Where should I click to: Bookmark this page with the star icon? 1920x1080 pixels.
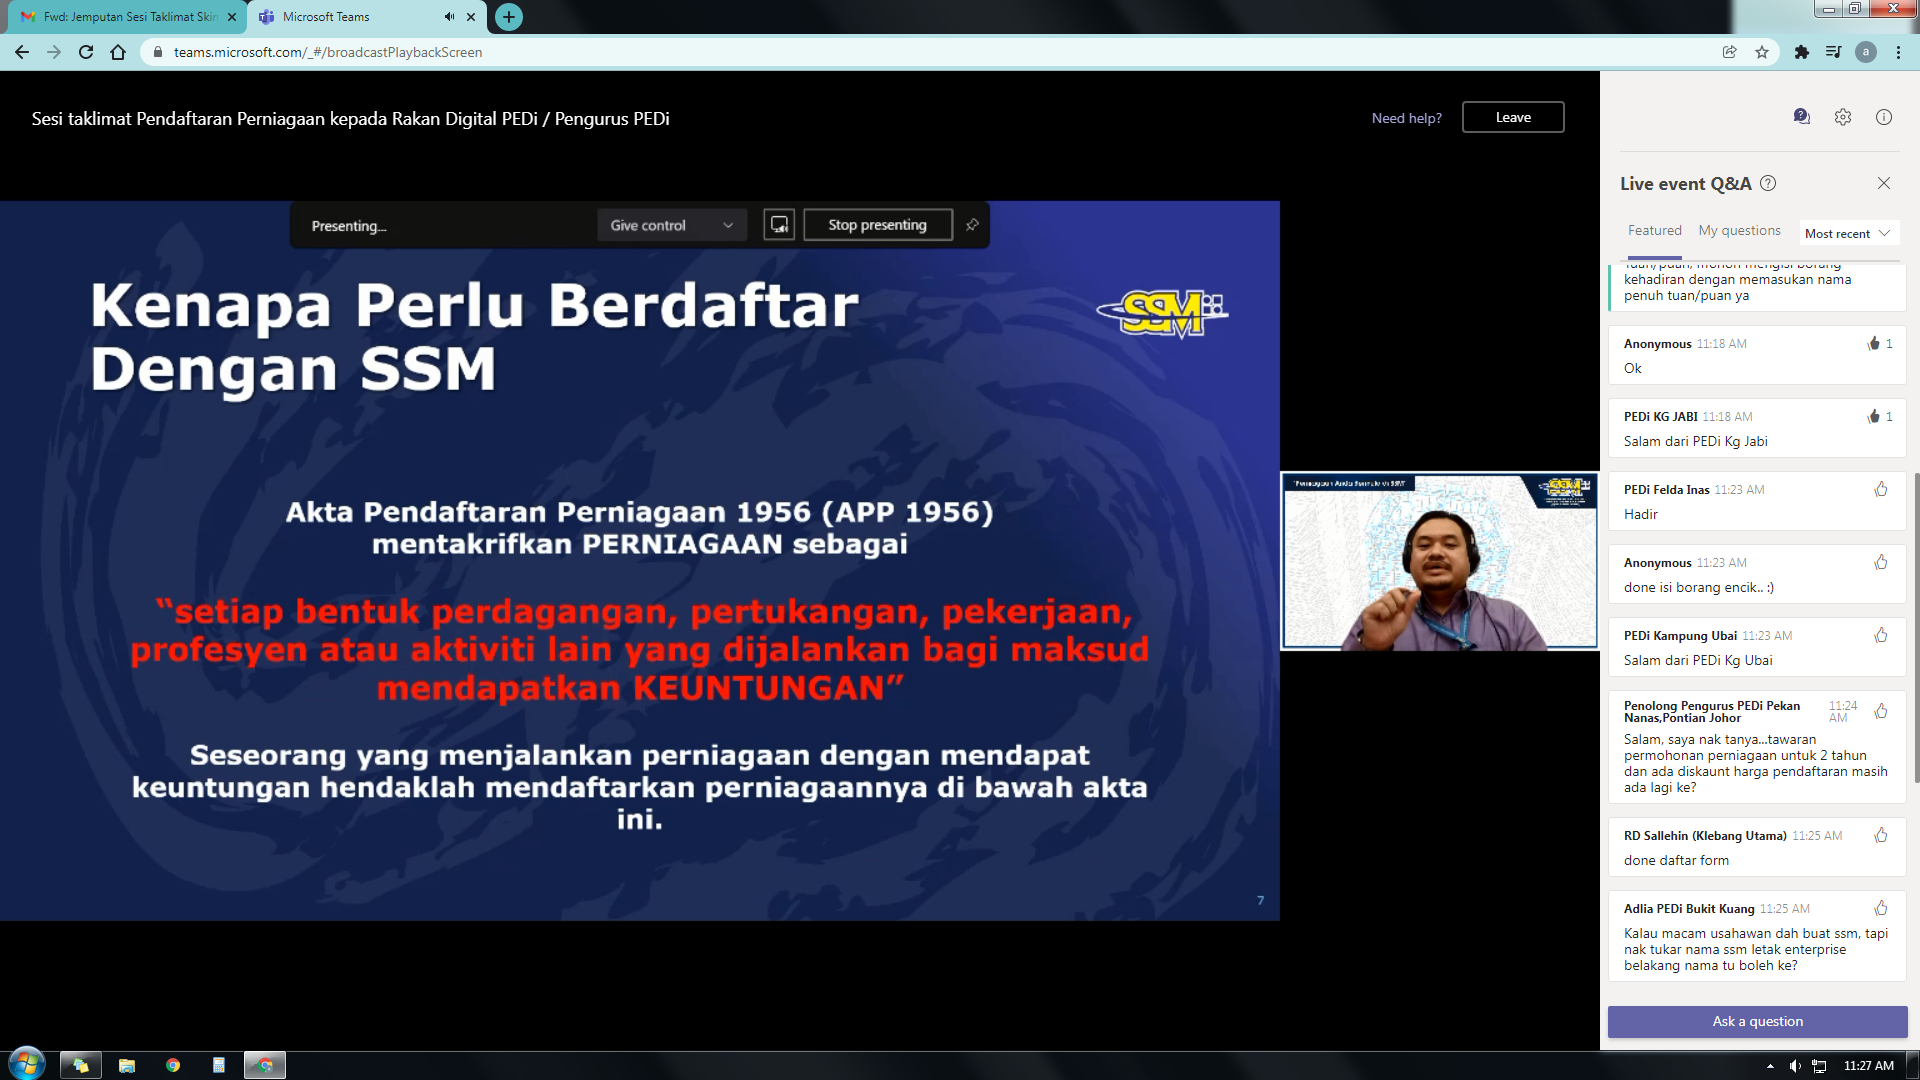[x=1762, y=52]
